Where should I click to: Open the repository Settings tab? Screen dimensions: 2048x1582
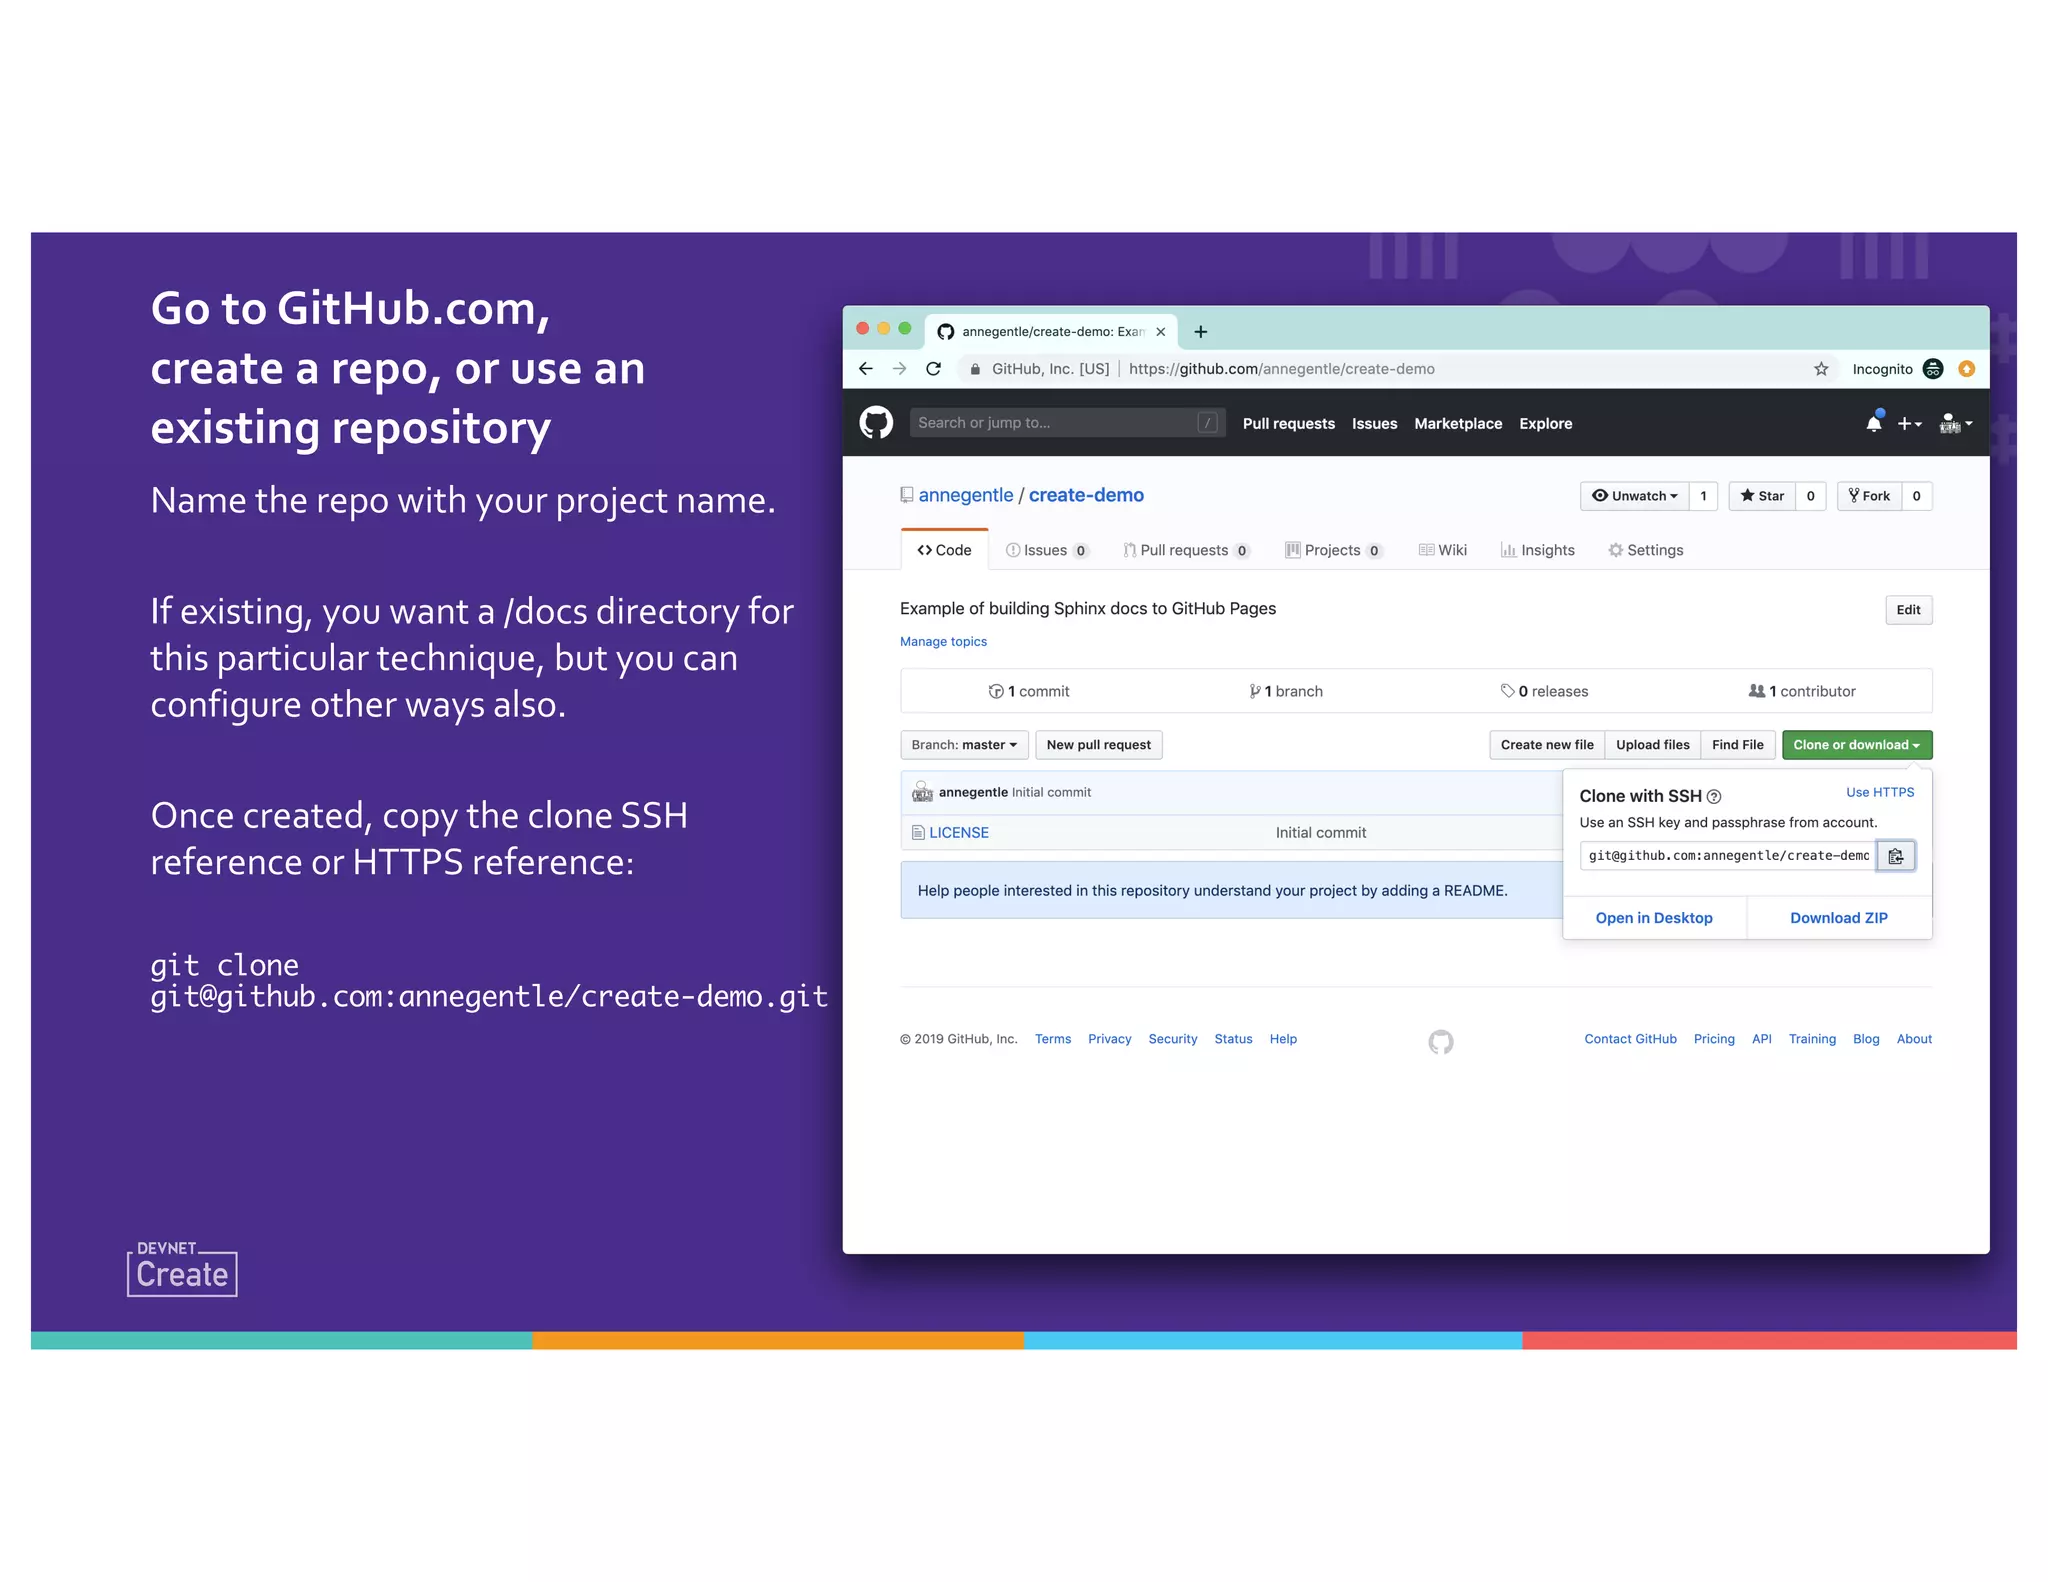pos(1646,550)
